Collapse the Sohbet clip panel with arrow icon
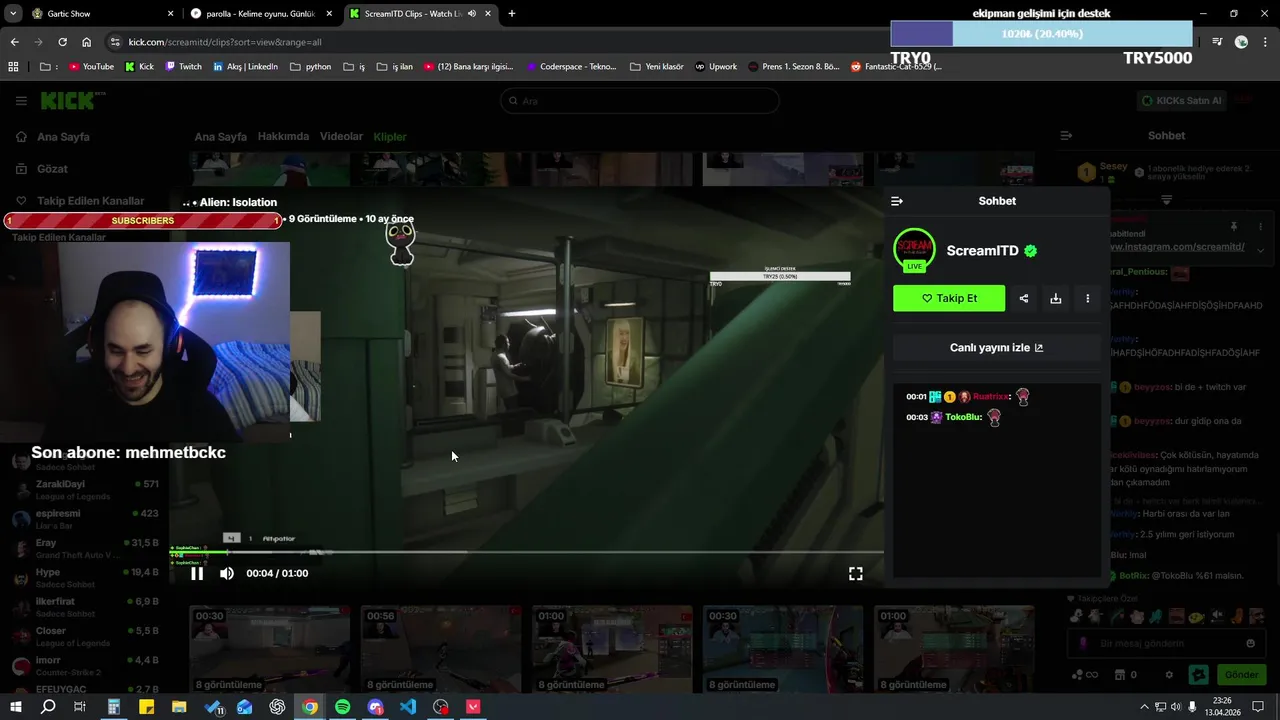This screenshot has width=1280, height=720. (897, 201)
